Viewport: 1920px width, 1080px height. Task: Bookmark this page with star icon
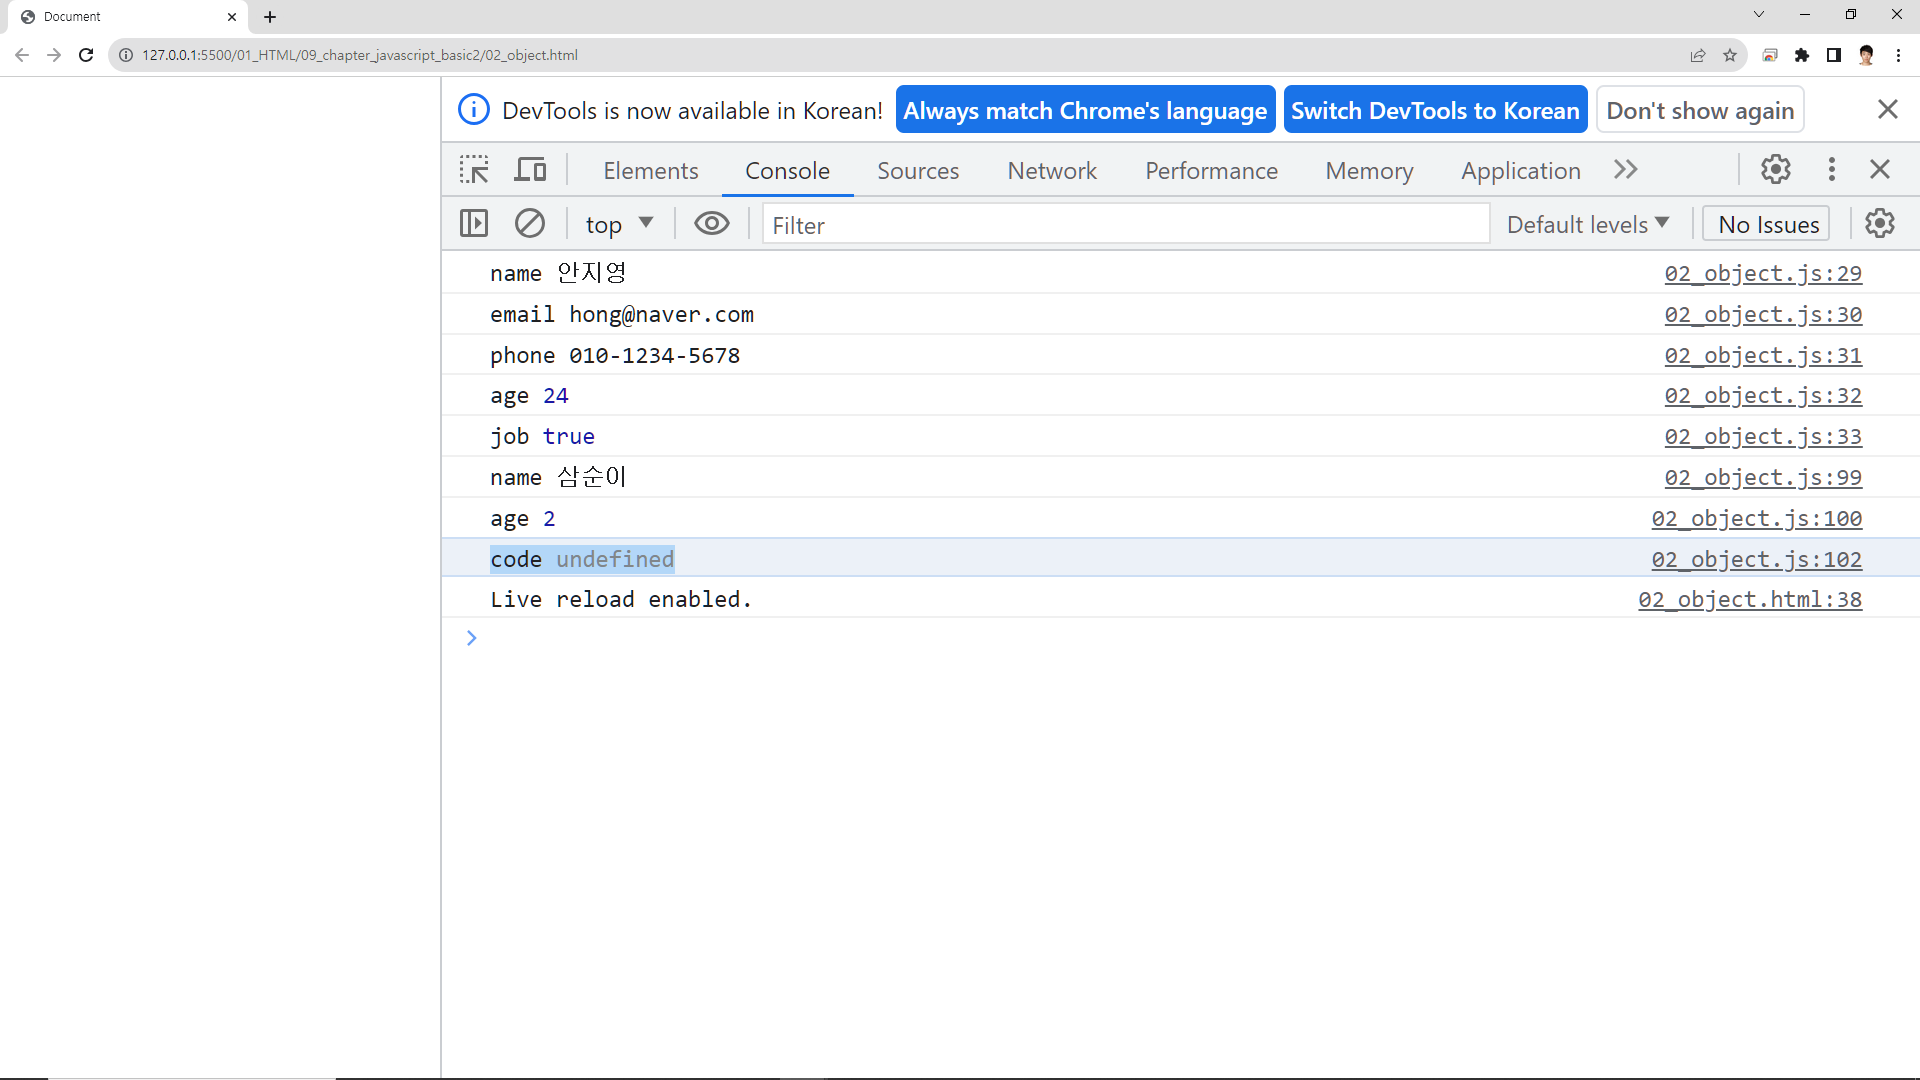tap(1730, 55)
